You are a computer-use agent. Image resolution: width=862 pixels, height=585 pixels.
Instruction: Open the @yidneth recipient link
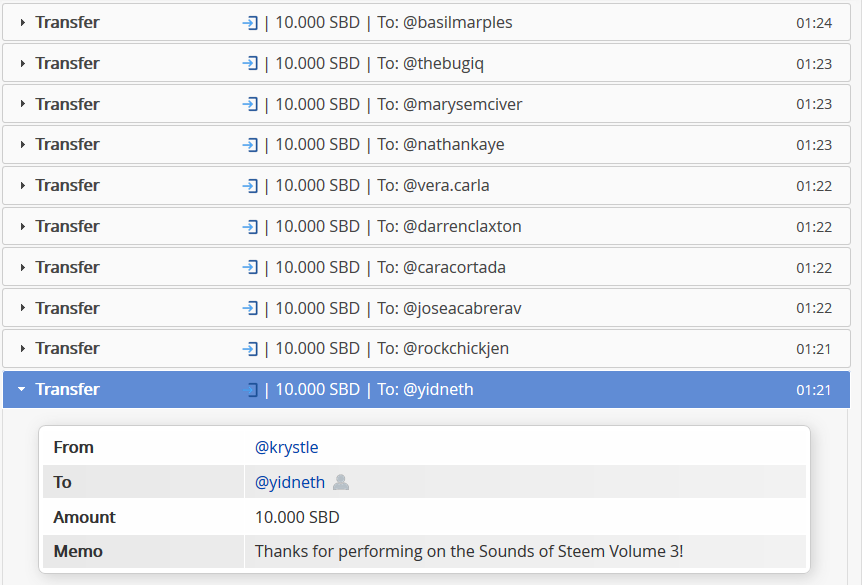click(290, 482)
